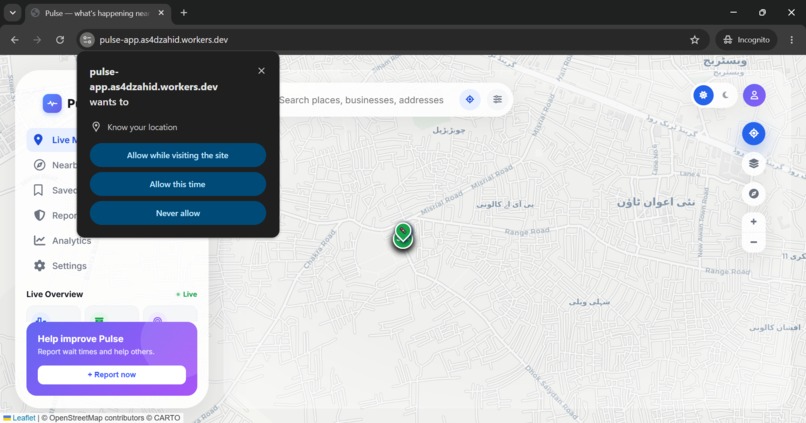Click the Live status indicator

coord(187,295)
